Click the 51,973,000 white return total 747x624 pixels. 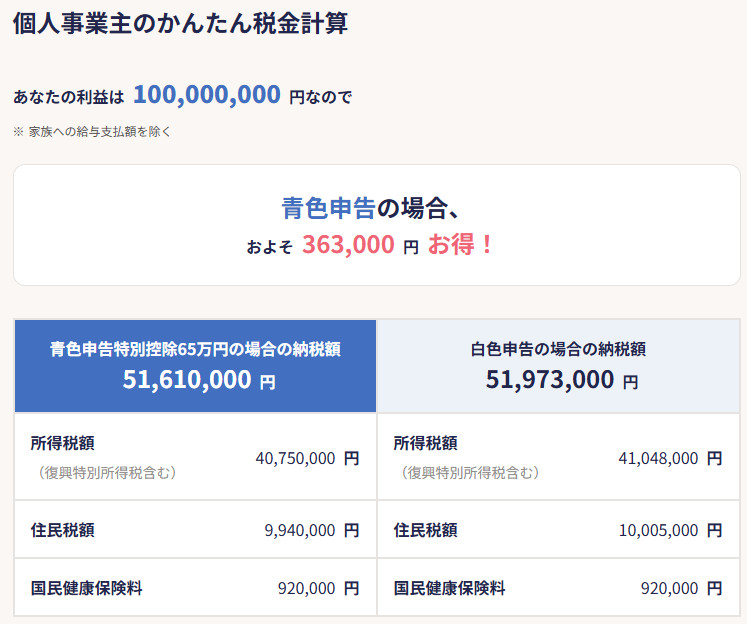click(550, 380)
